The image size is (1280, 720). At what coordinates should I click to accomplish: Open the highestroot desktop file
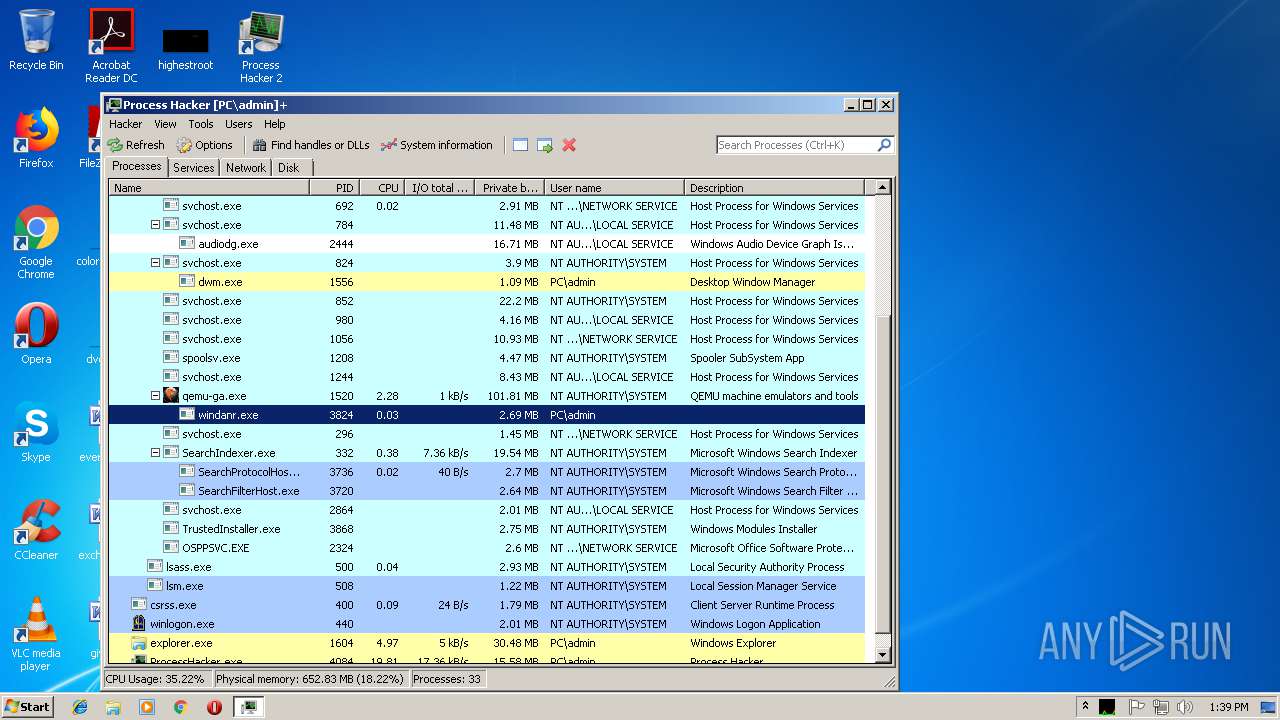186,48
